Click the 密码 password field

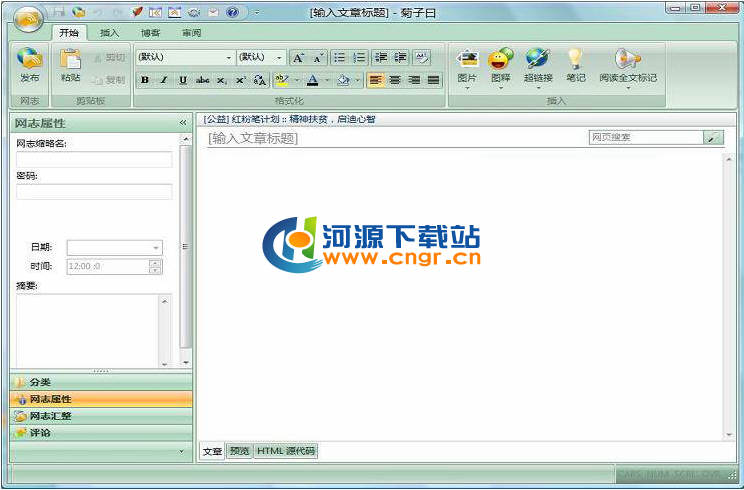coord(94,192)
